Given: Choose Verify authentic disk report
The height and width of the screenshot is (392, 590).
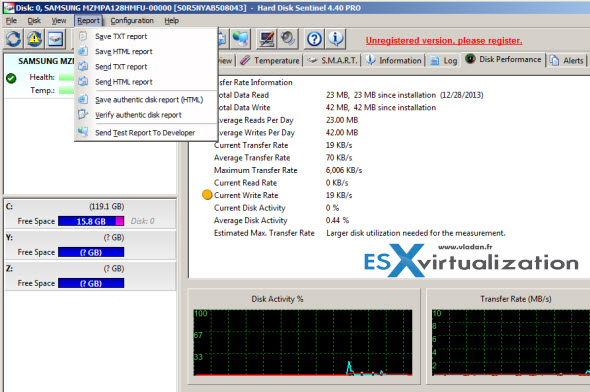Looking at the screenshot, I should pos(146,114).
